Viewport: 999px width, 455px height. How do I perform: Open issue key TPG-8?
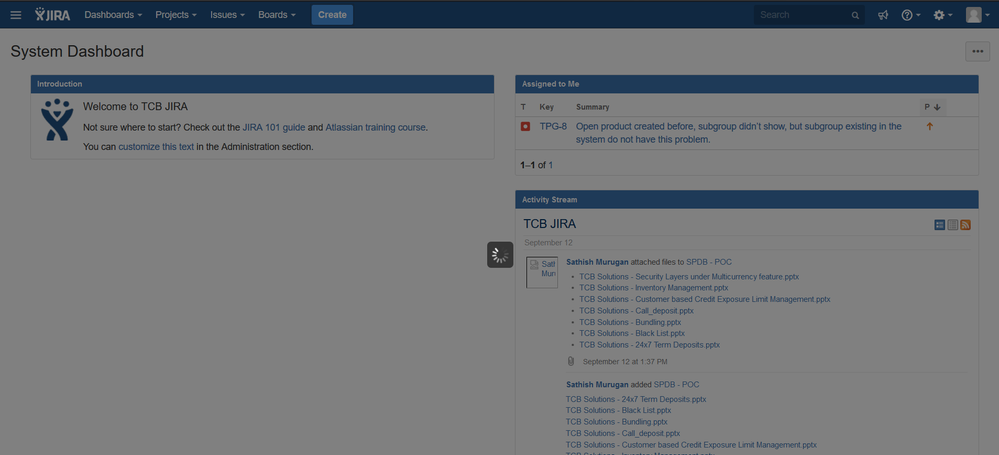(x=553, y=126)
